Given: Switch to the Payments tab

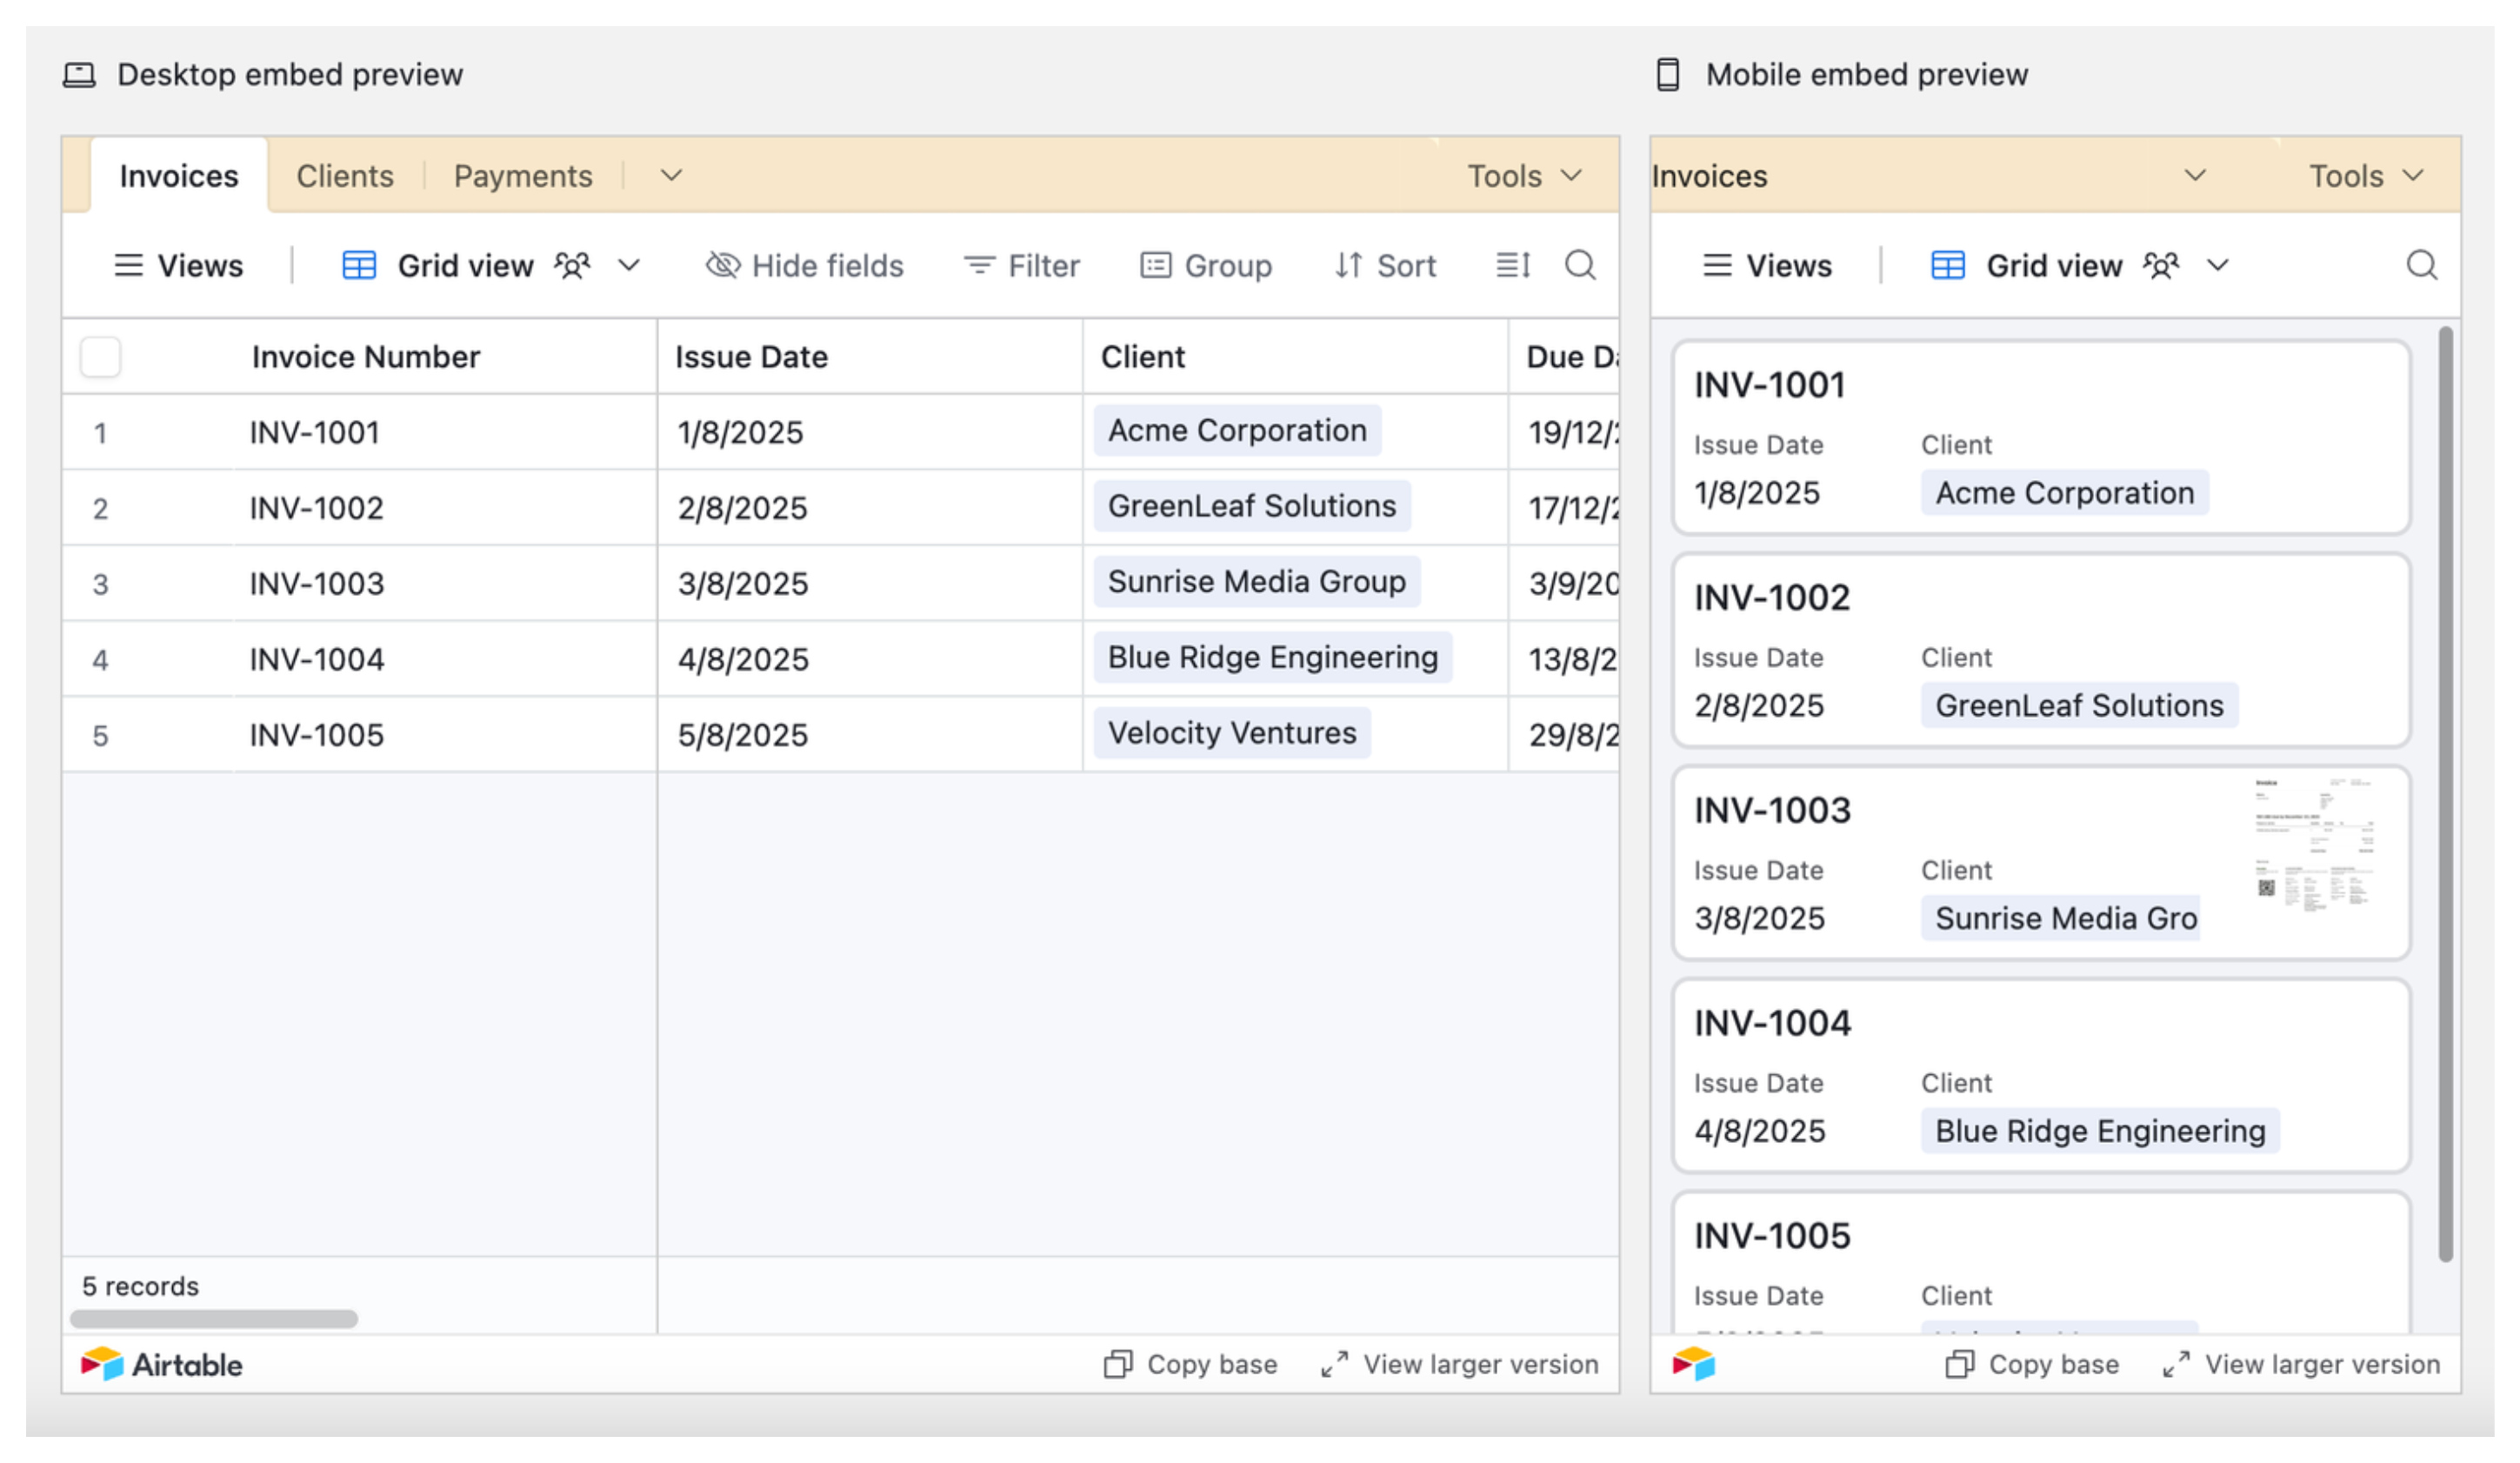Looking at the screenshot, I should [522, 175].
